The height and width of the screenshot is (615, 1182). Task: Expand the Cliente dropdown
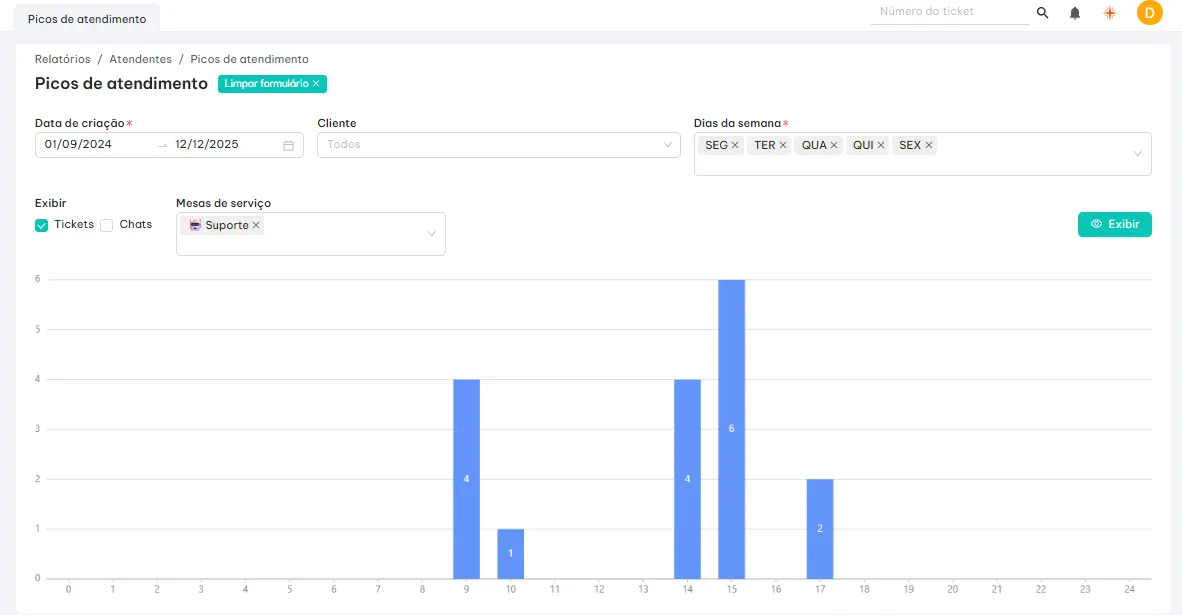click(668, 145)
